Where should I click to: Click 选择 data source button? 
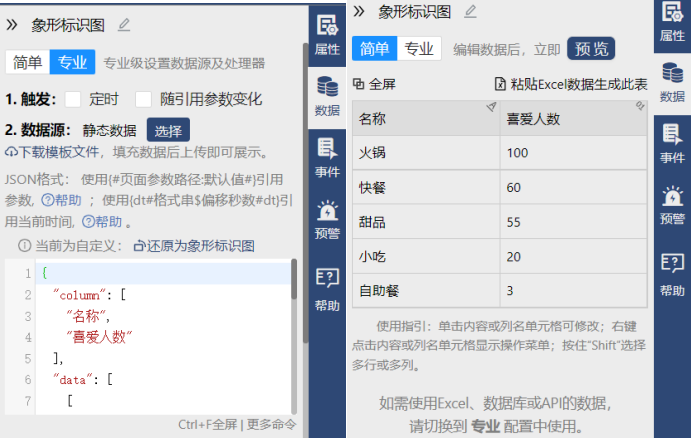168,130
